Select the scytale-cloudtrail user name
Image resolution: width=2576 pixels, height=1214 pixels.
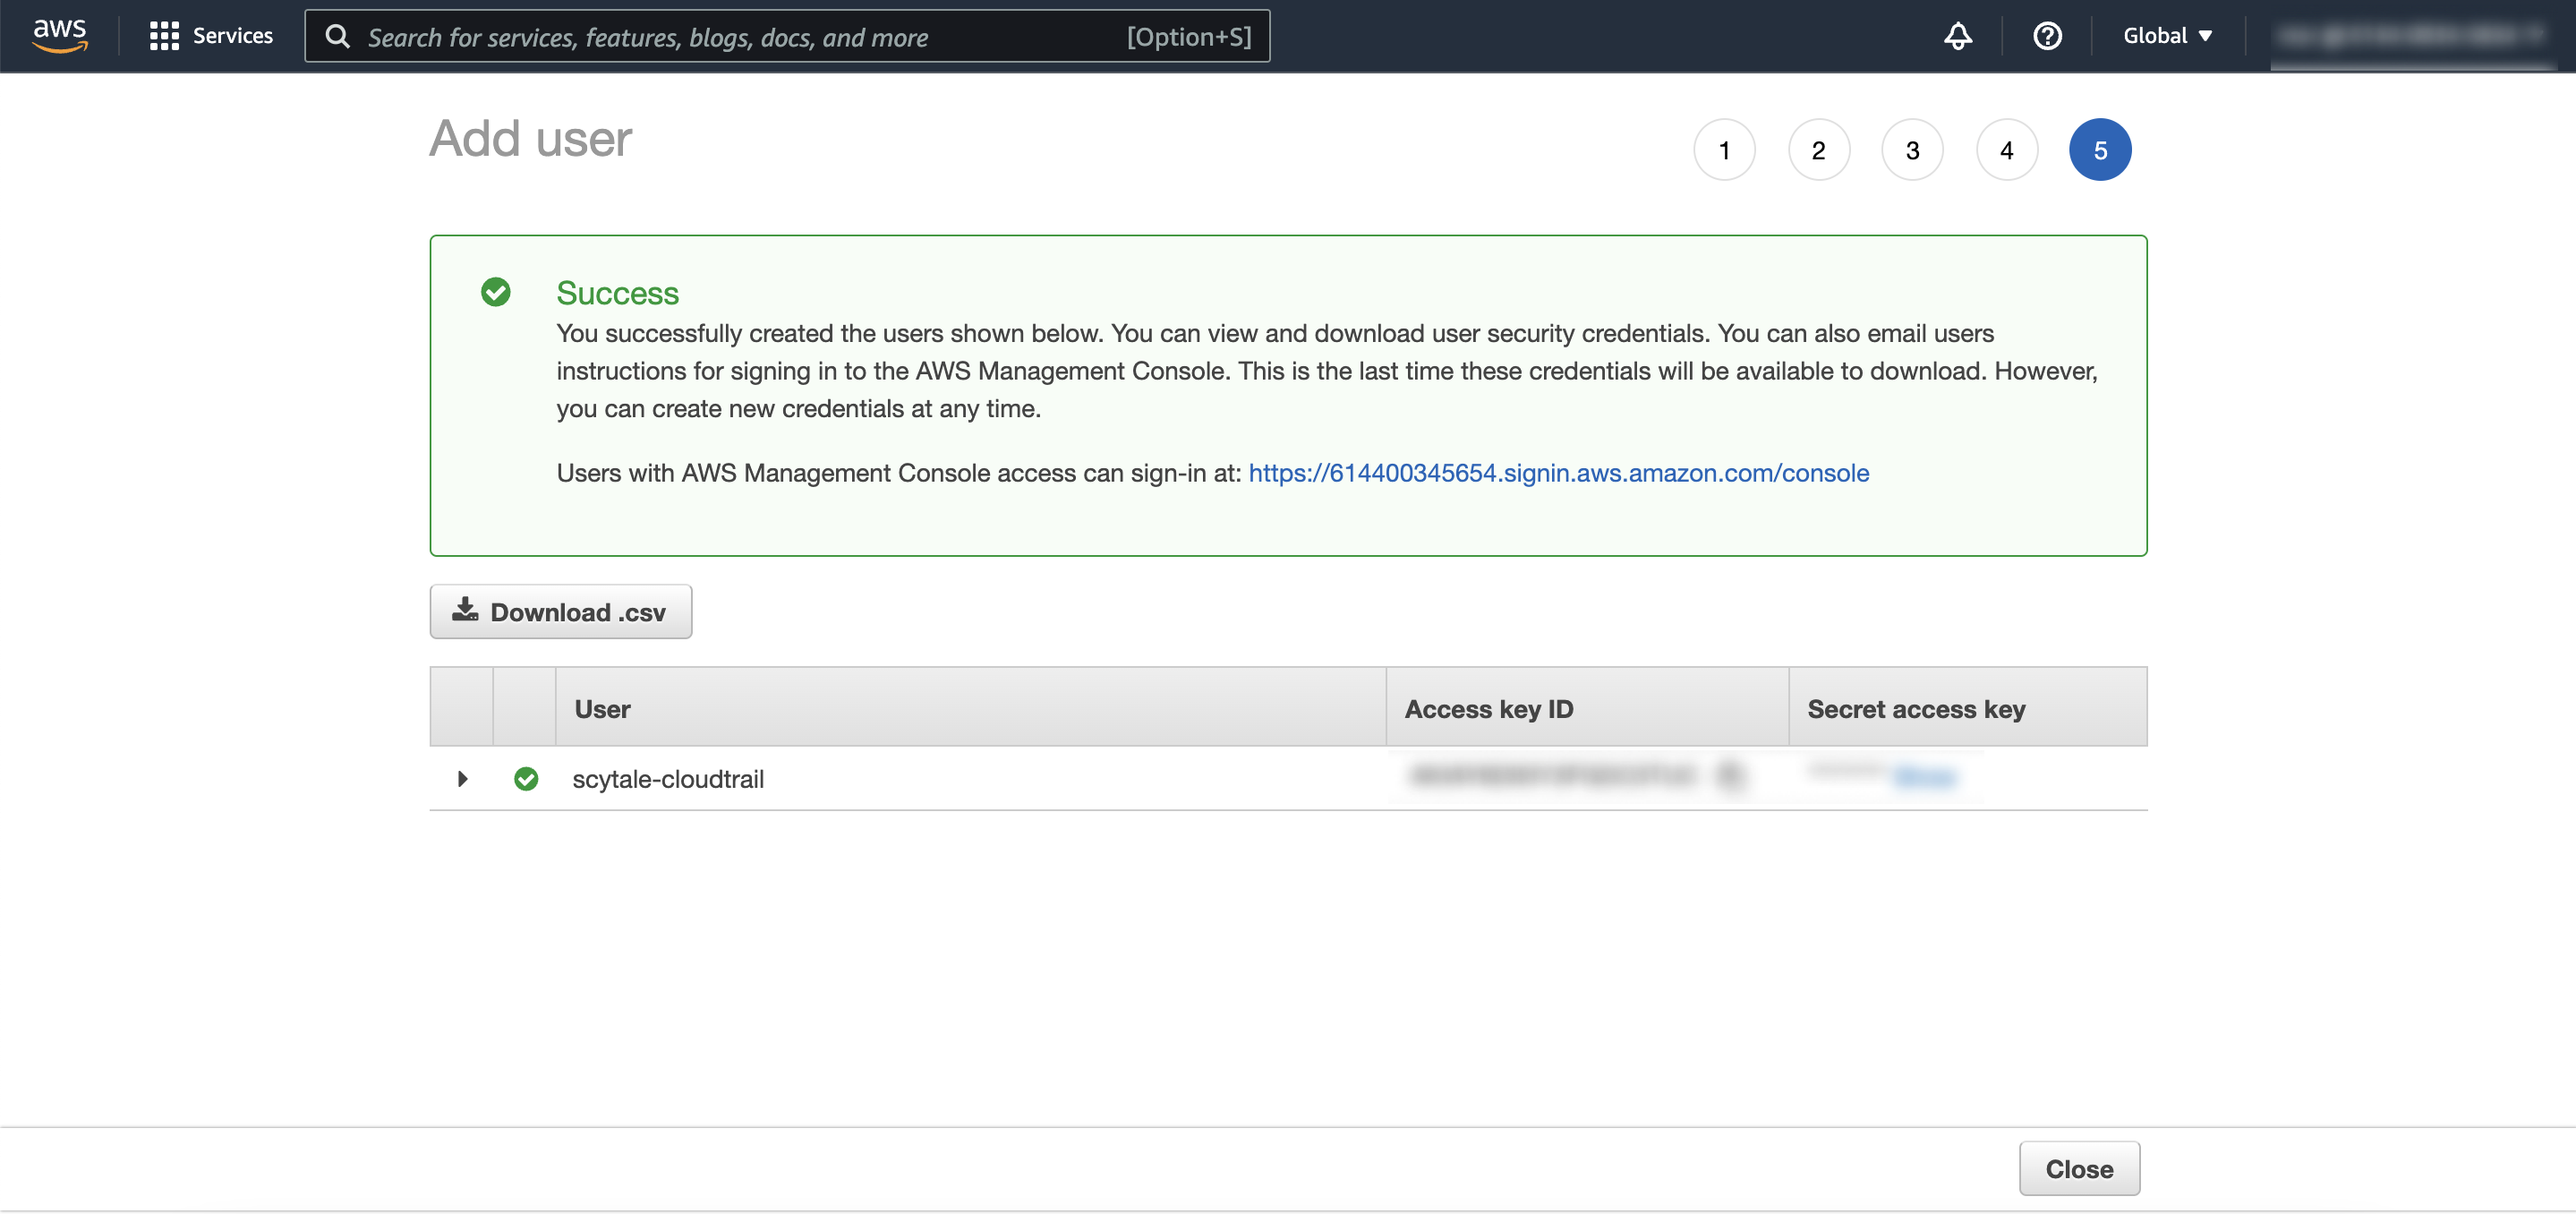tap(668, 779)
